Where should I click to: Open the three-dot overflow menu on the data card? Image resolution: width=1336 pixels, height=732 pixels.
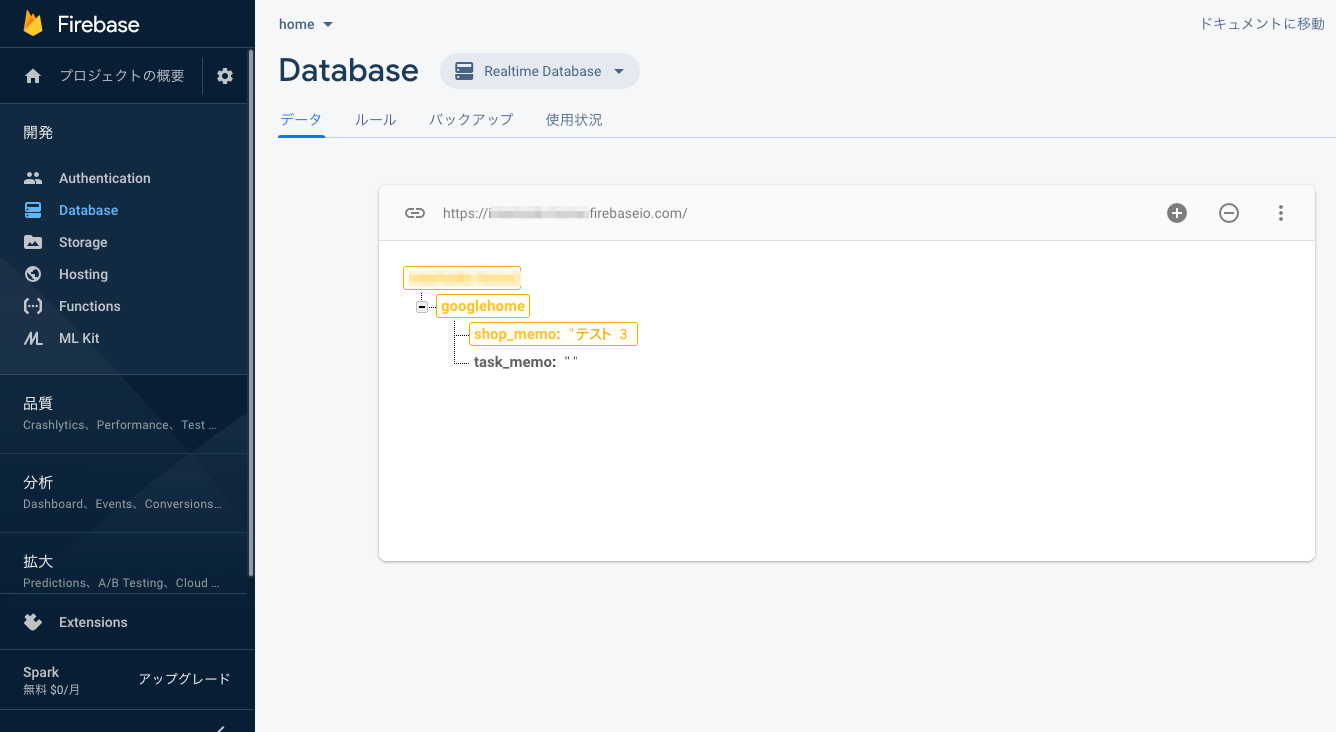pos(1281,213)
